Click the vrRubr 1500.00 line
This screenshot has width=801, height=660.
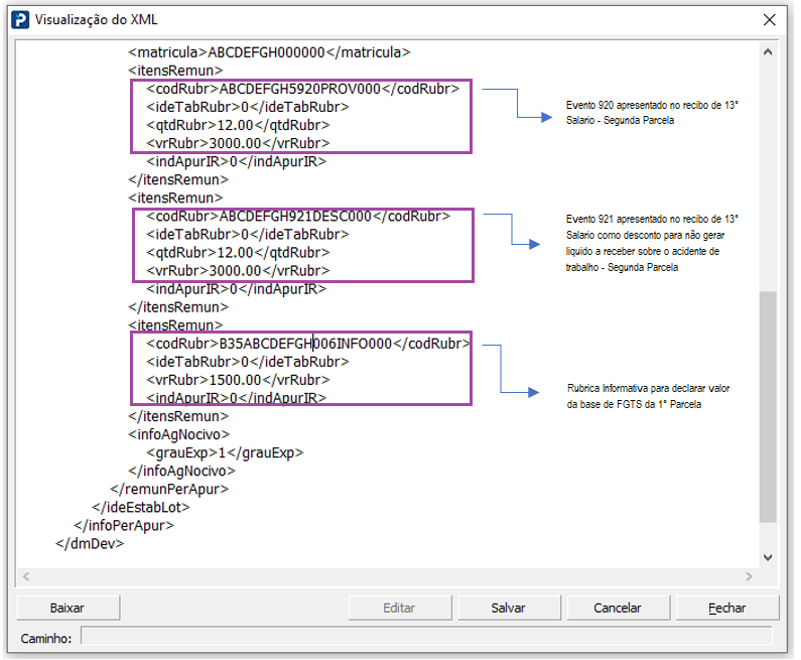coord(238,380)
